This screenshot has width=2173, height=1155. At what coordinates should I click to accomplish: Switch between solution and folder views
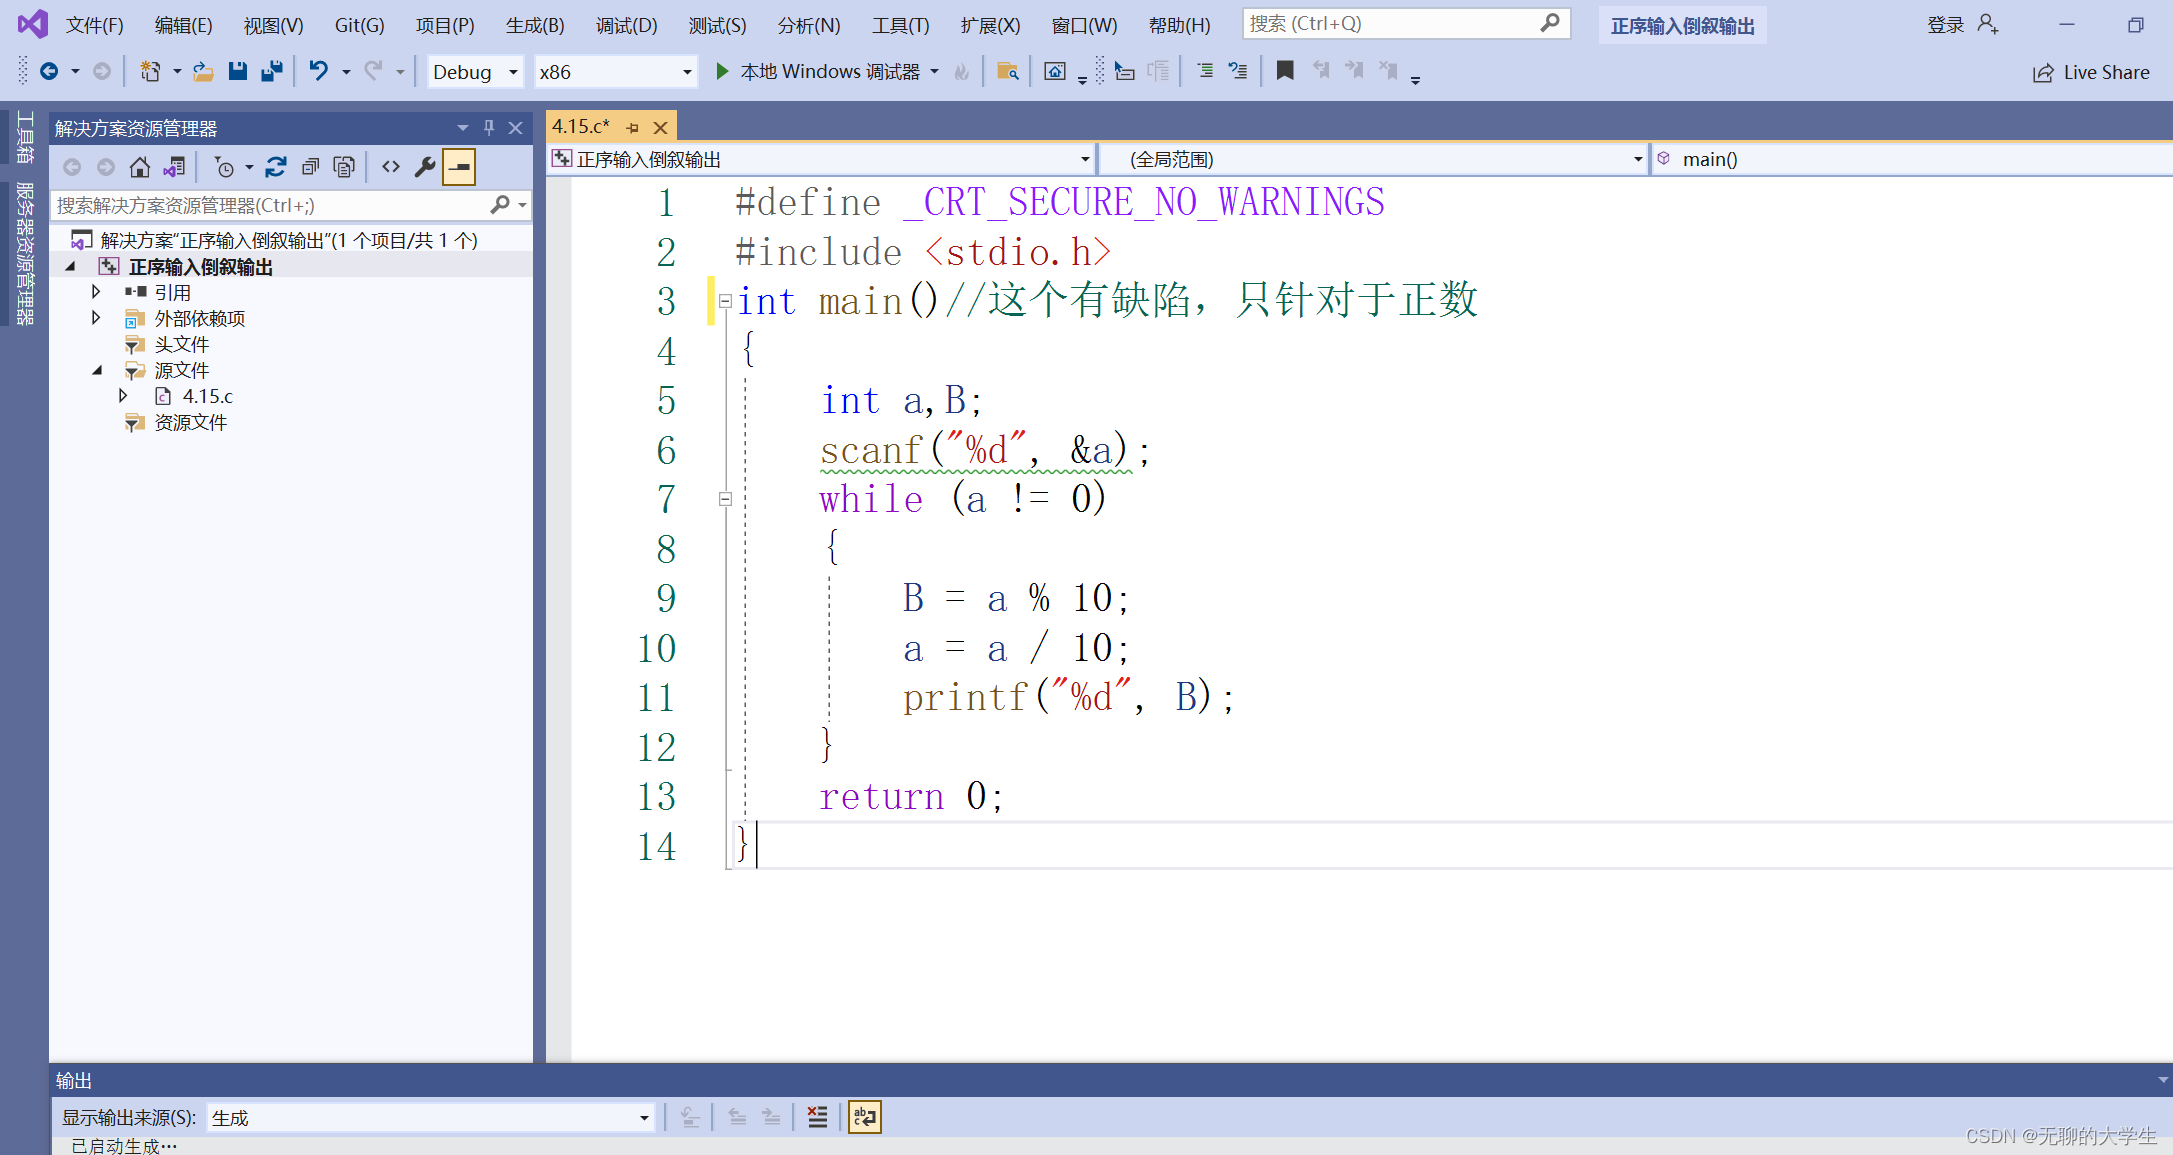point(174,167)
